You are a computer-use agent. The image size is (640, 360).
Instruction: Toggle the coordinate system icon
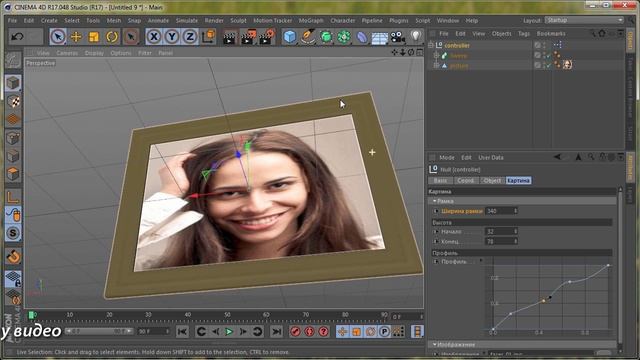(208, 36)
